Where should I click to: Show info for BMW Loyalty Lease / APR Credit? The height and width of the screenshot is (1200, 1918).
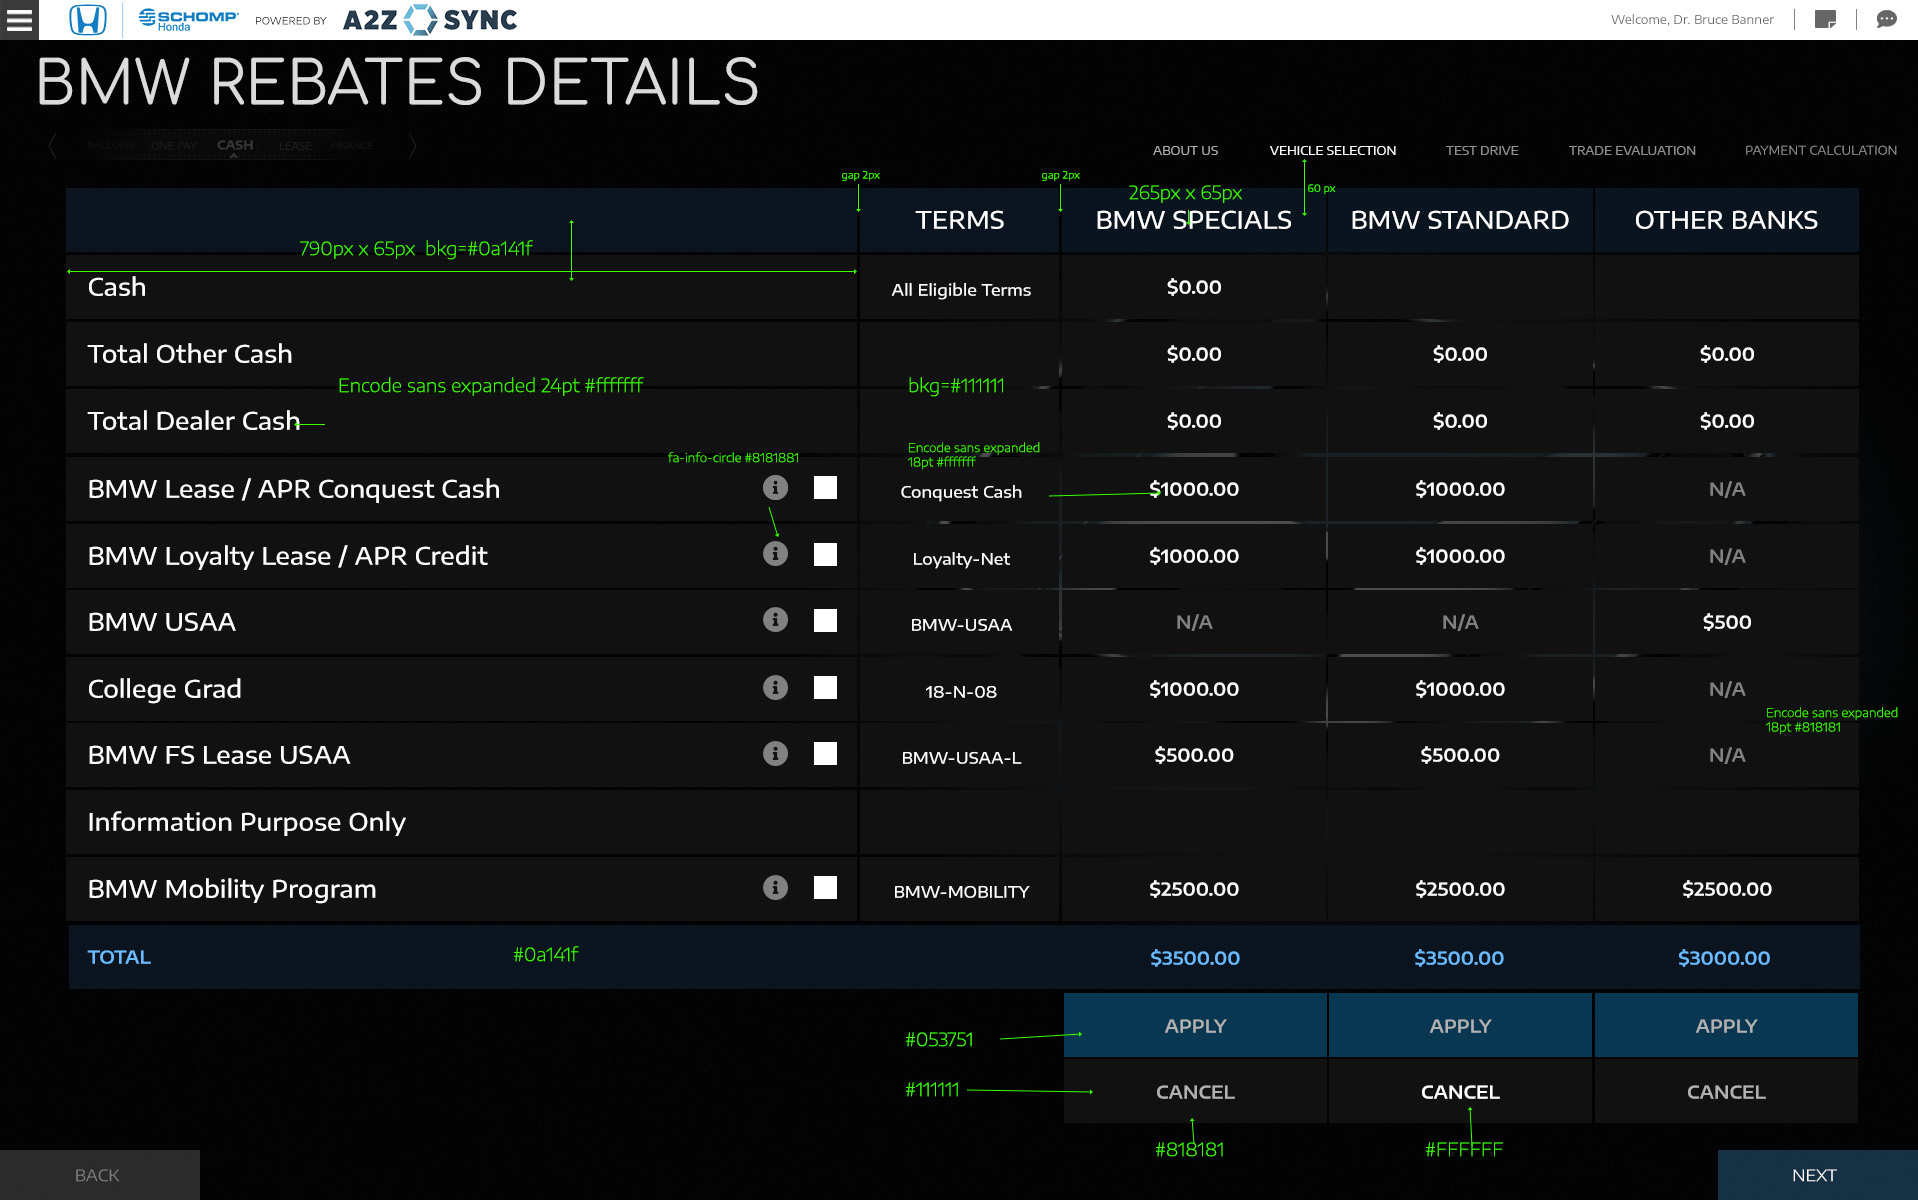(775, 554)
